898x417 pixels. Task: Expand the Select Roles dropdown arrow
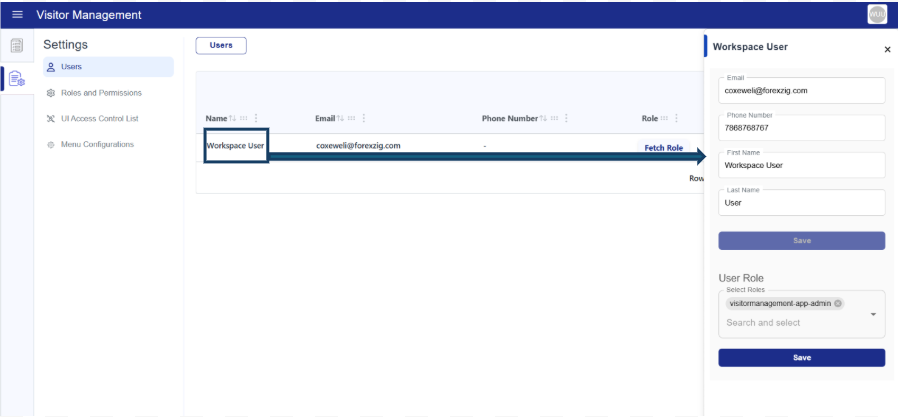(874, 314)
